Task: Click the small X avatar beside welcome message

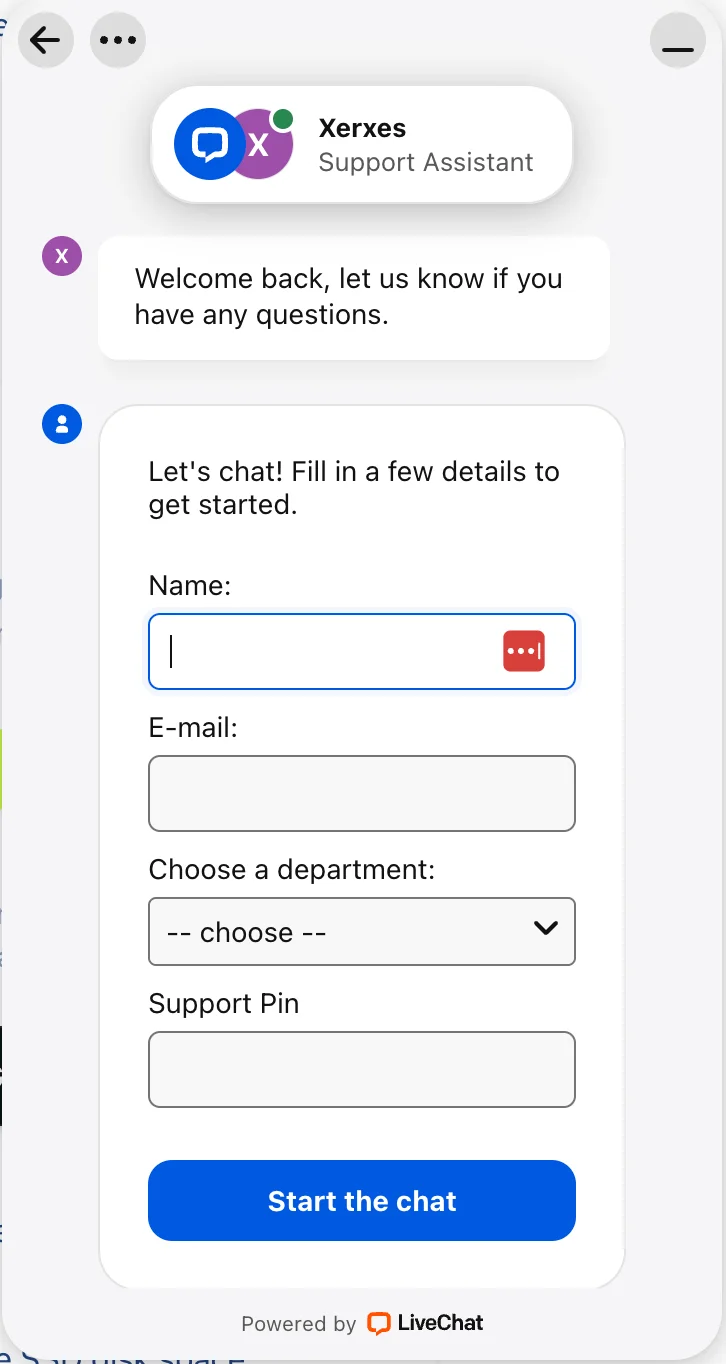Action: click(61, 256)
